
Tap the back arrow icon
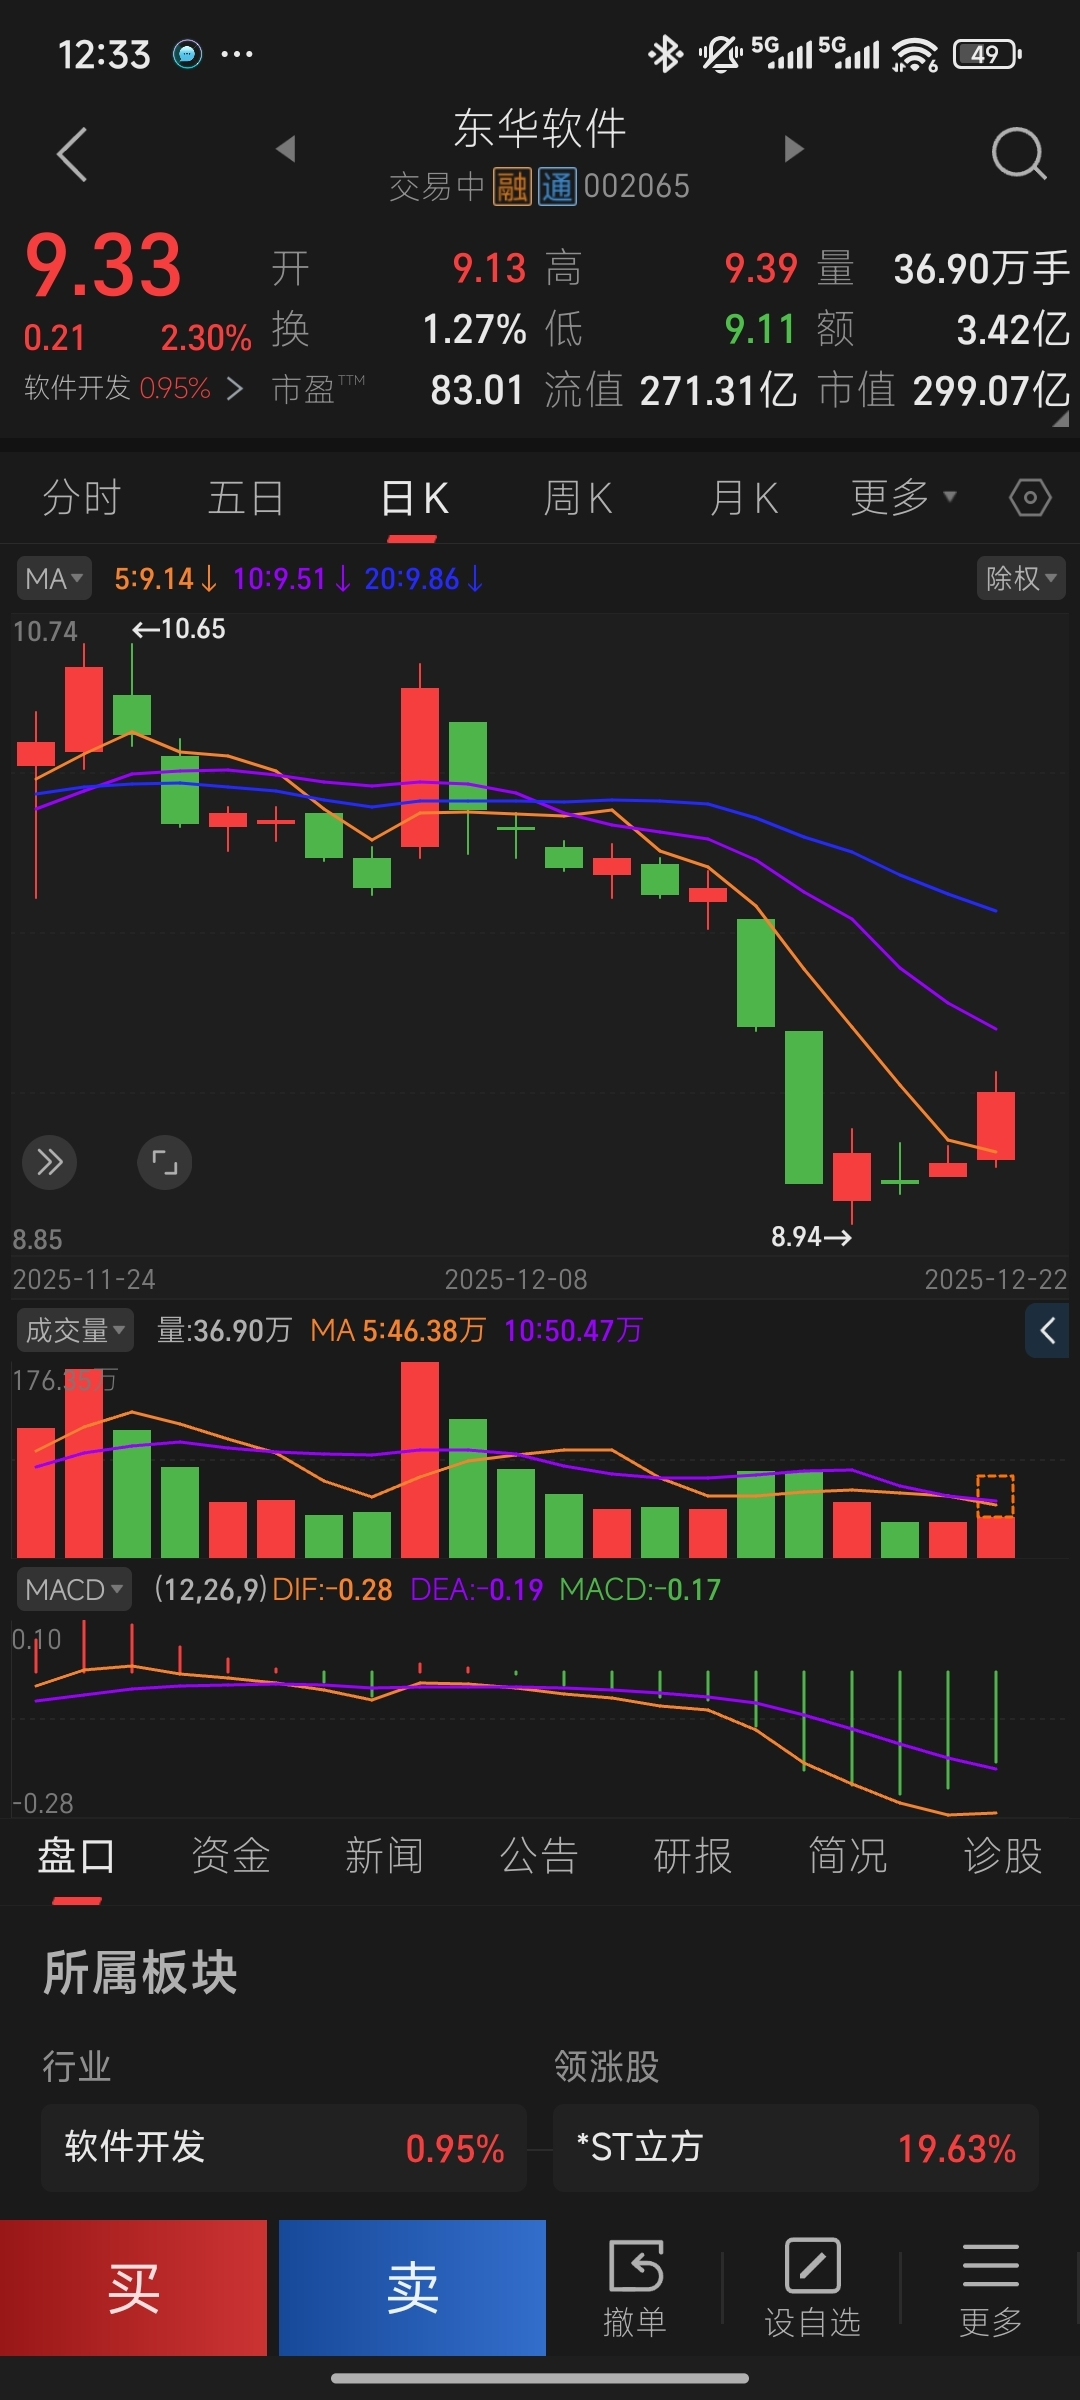click(72, 154)
